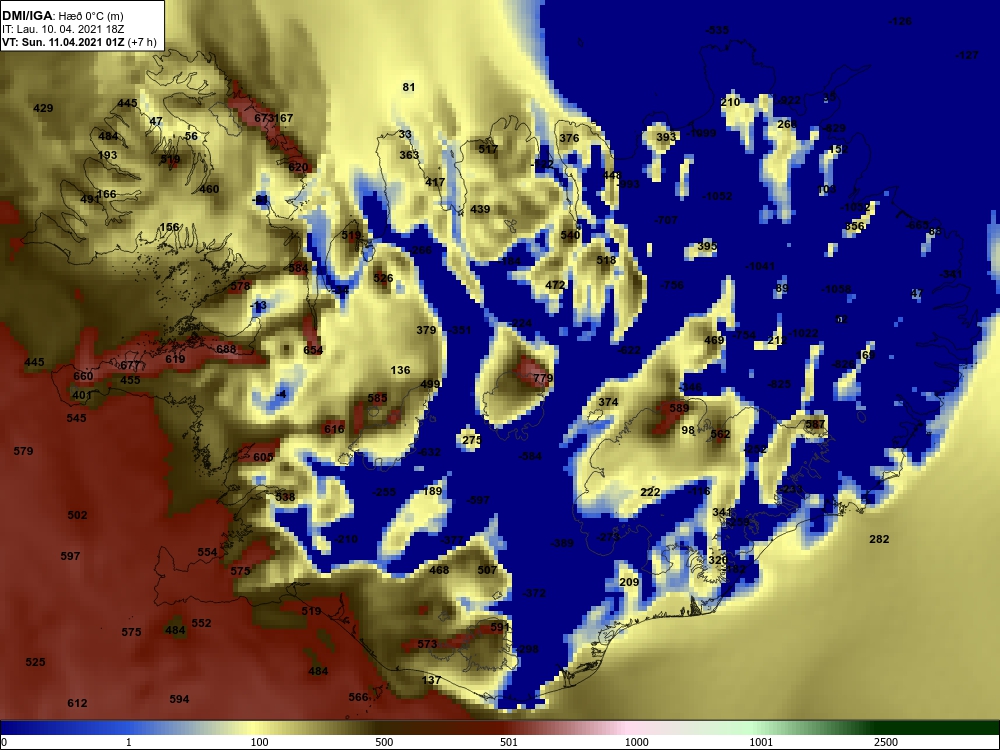Click the map value '395'

pos(707,246)
